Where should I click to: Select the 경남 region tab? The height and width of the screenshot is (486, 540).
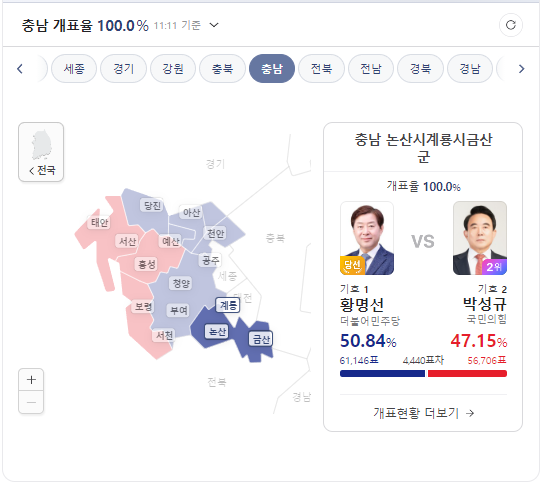[470, 69]
